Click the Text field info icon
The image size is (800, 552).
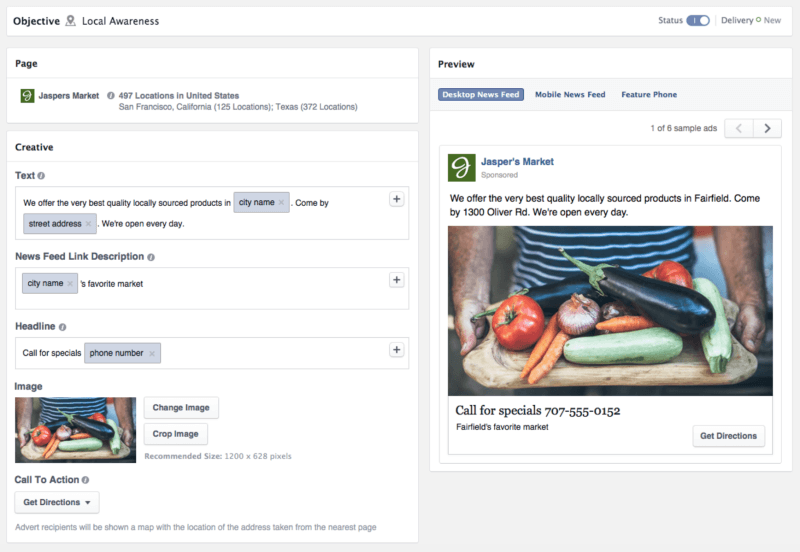[x=42, y=176]
